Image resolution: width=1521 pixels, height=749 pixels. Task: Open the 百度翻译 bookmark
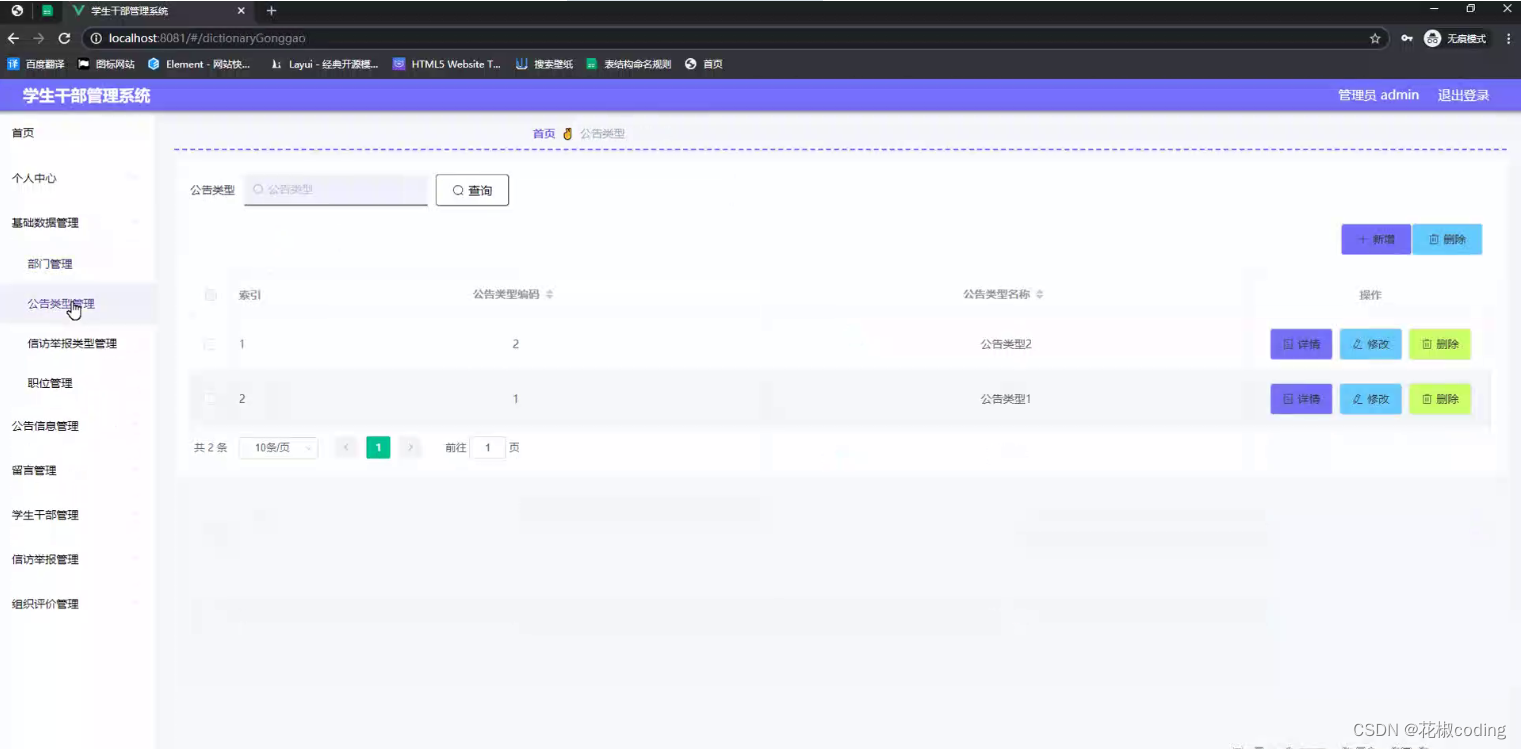point(36,64)
